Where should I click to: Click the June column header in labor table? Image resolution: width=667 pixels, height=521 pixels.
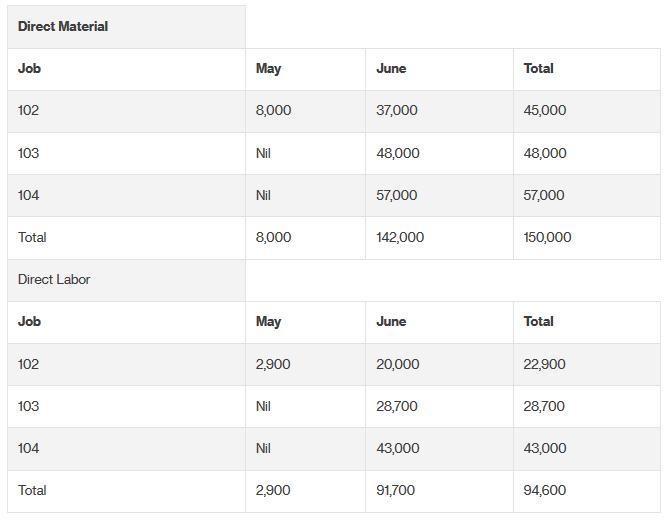pos(391,322)
